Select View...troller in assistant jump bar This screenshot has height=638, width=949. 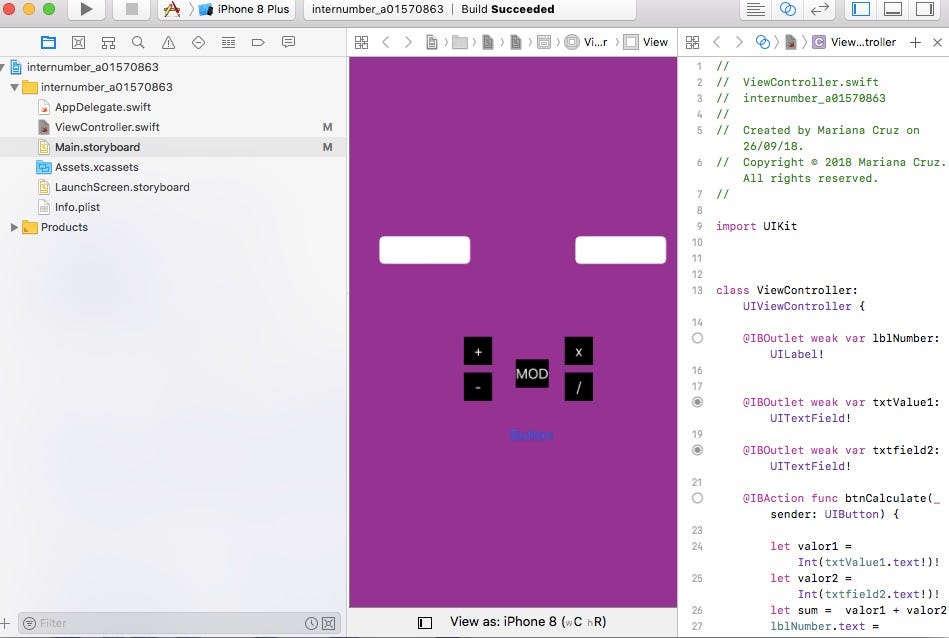pyautogui.click(x=854, y=42)
